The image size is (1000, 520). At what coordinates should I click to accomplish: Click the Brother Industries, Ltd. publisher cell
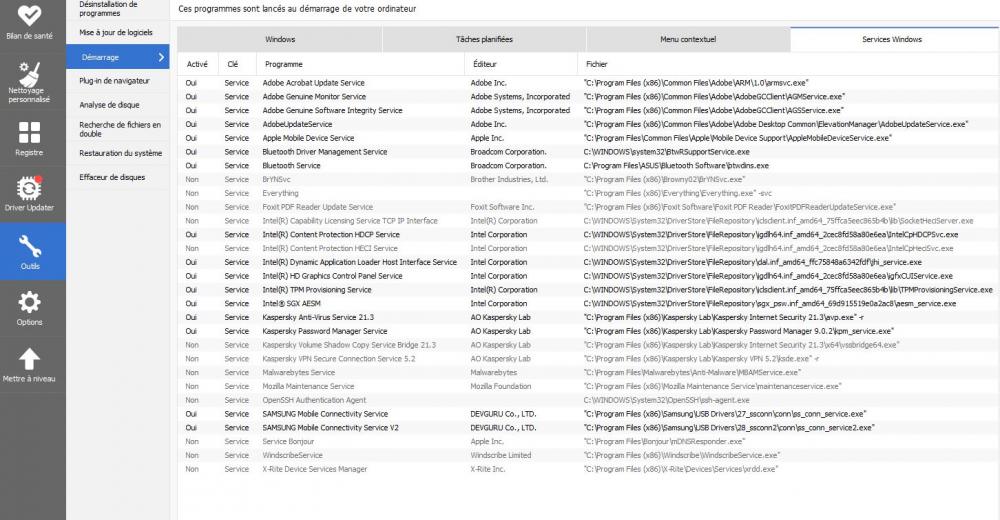(509, 179)
